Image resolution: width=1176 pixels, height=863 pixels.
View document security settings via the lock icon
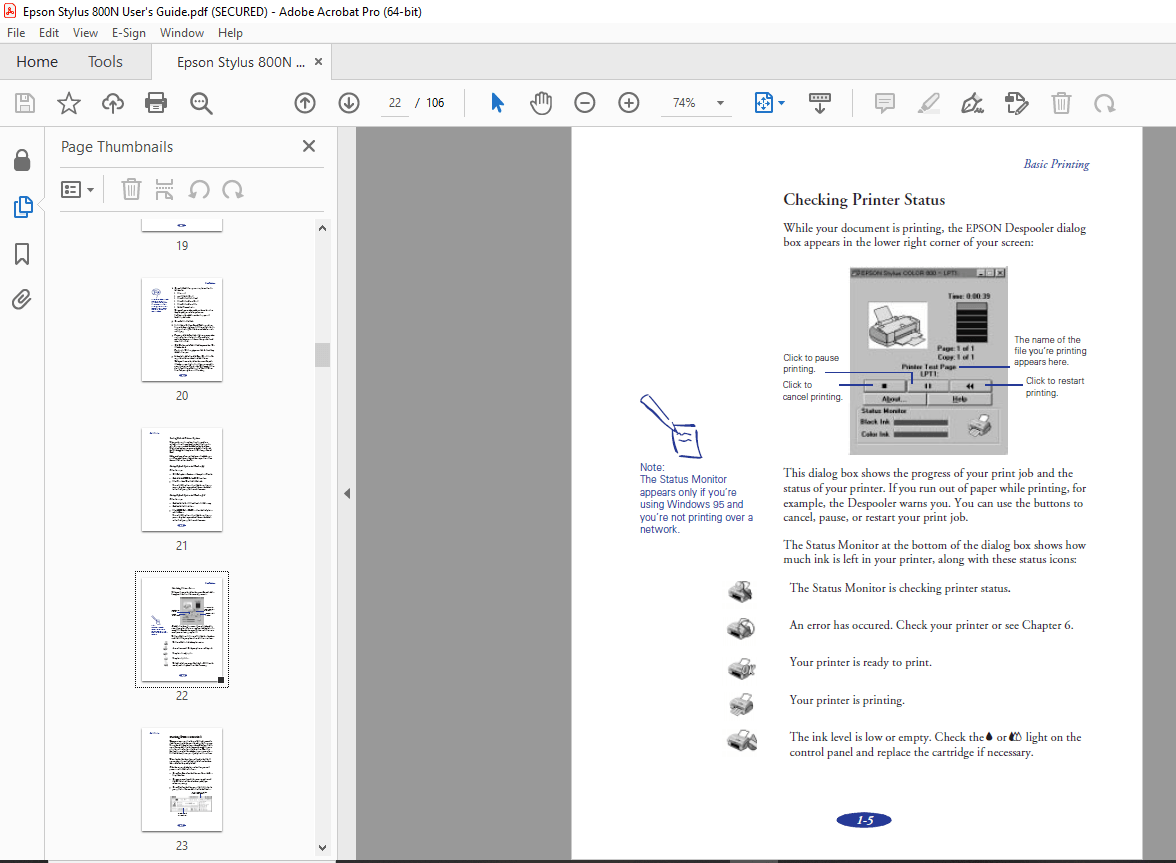(22, 160)
